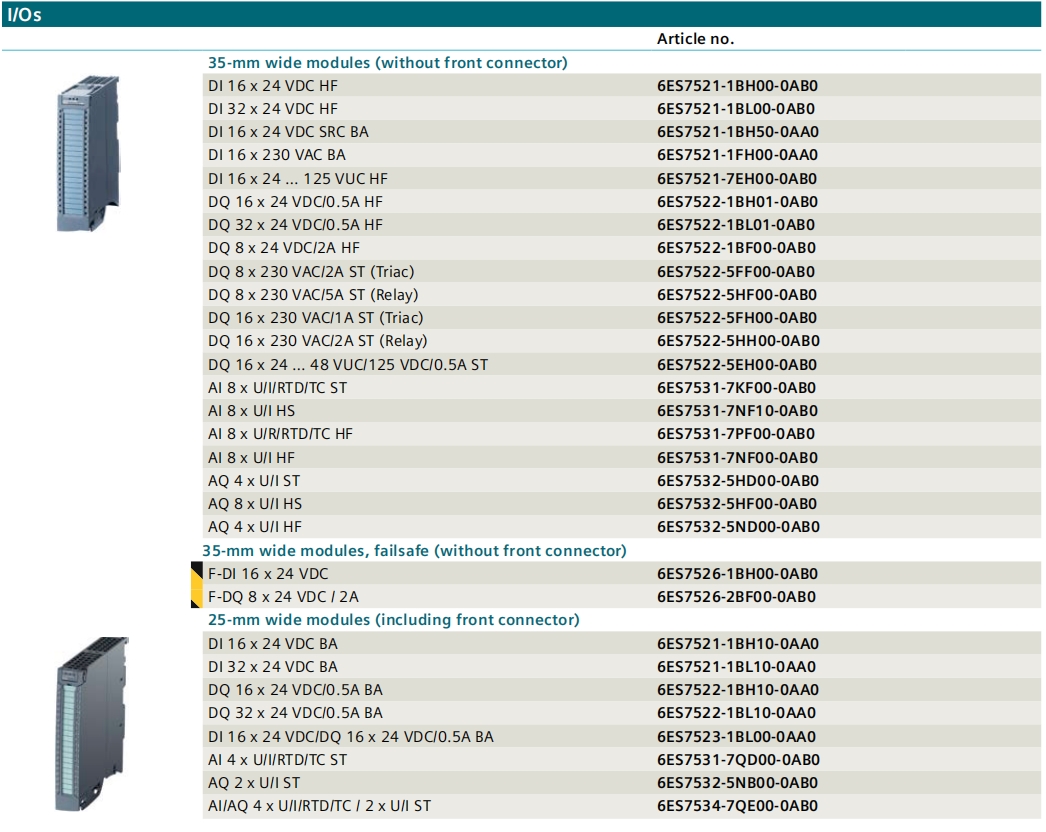1046x832 pixels.
Task: Click the failsafe marker beside F-DQ 8 x 24 VDC / 2A
Action: 197,597
